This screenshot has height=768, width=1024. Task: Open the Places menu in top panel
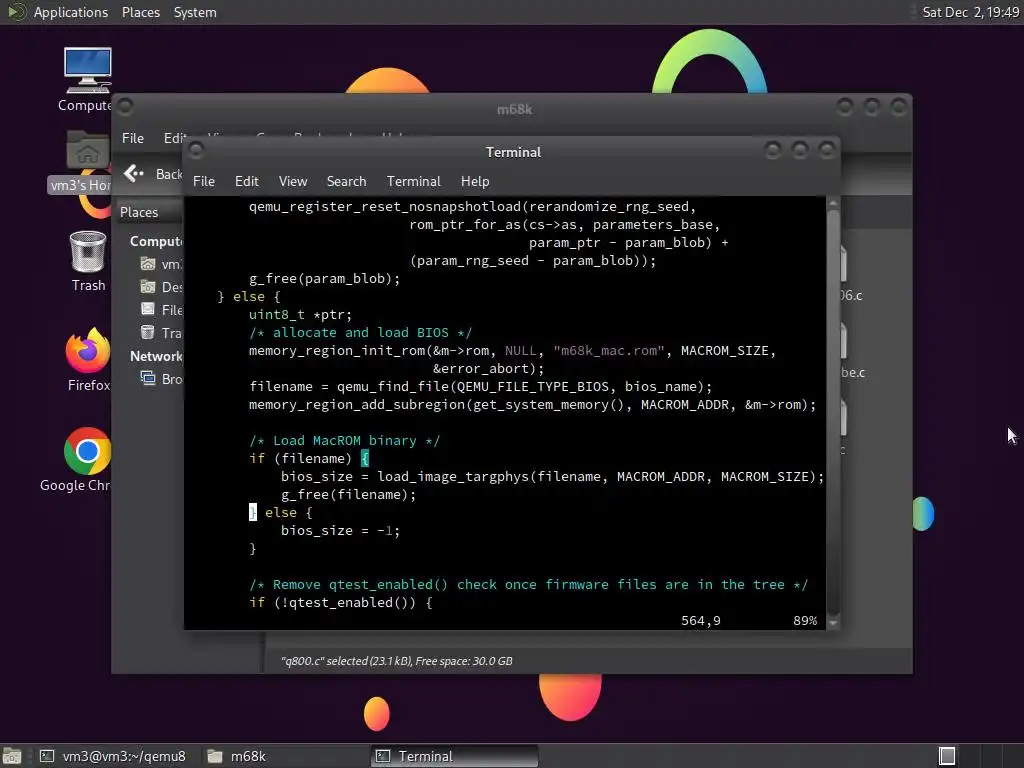point(140,12)
